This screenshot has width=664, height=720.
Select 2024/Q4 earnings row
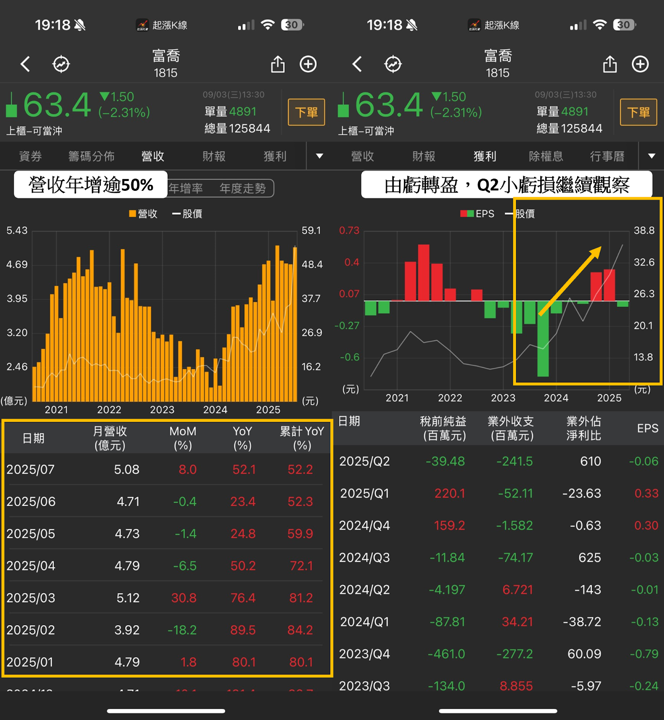point(498,525)
